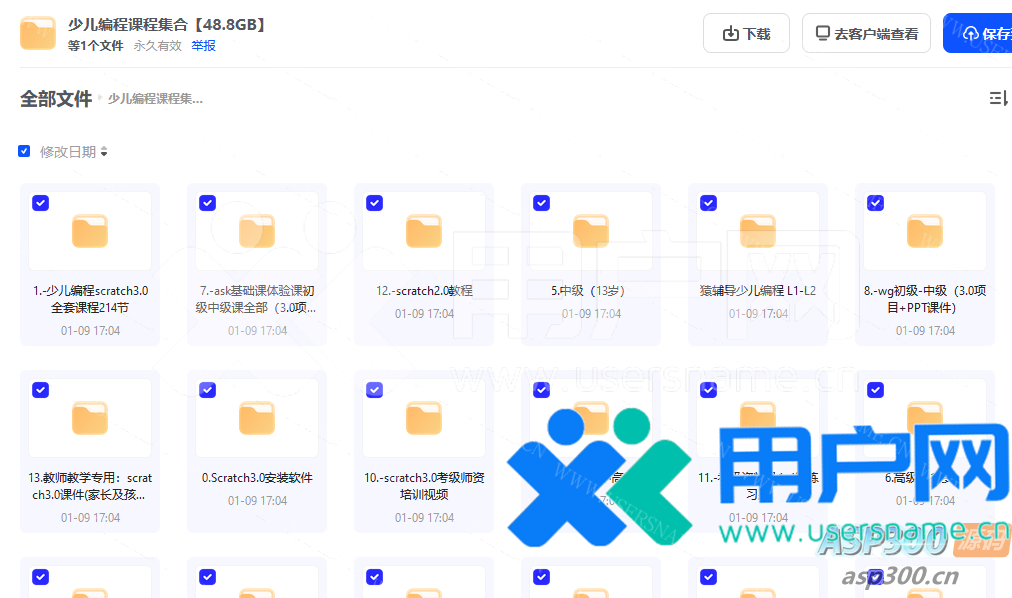The image size is (1012, 598).
Task: Click the blue 保存 save button
Action: [978, 33]
